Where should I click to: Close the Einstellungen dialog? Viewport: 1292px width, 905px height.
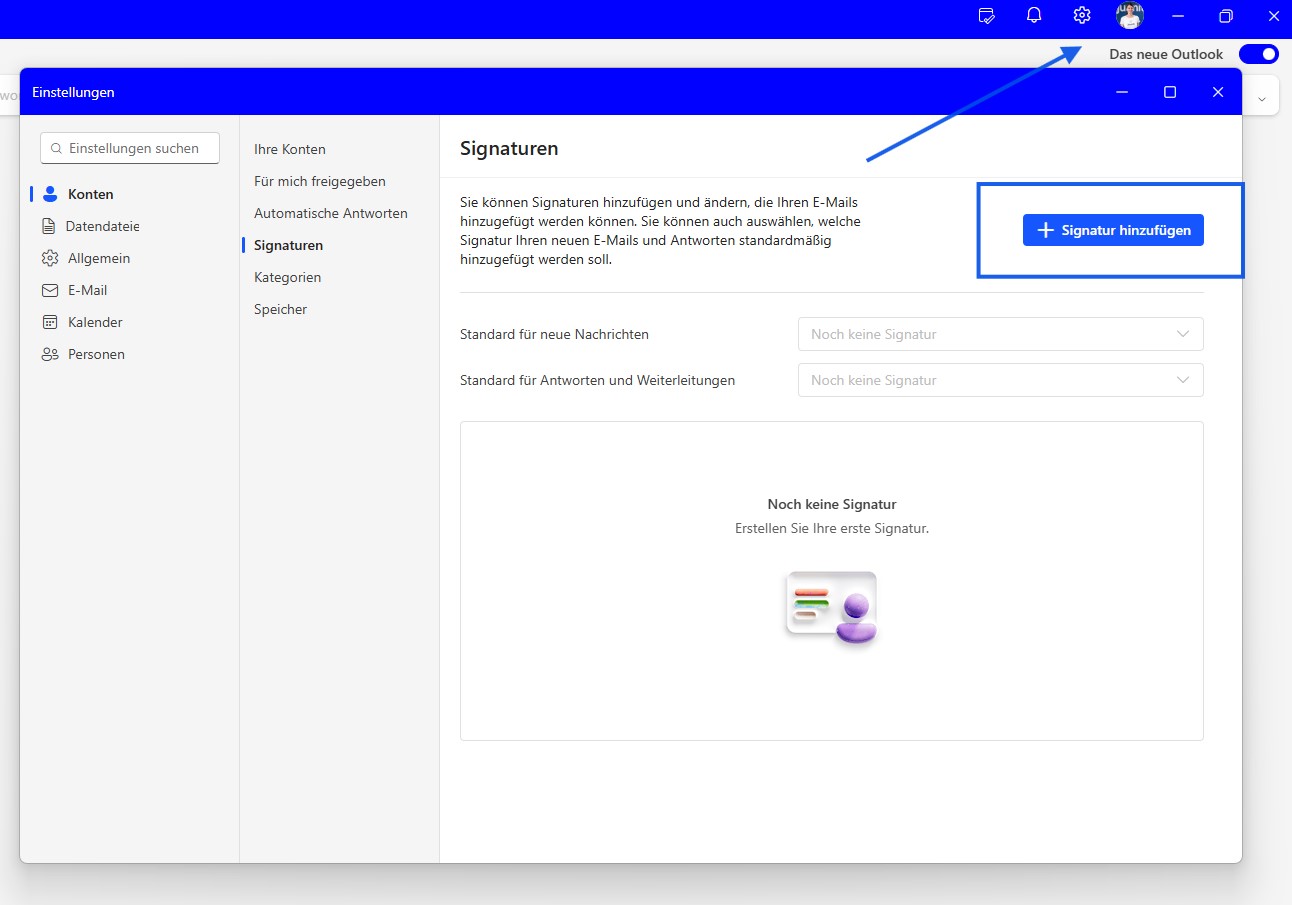click(1218, 92)
